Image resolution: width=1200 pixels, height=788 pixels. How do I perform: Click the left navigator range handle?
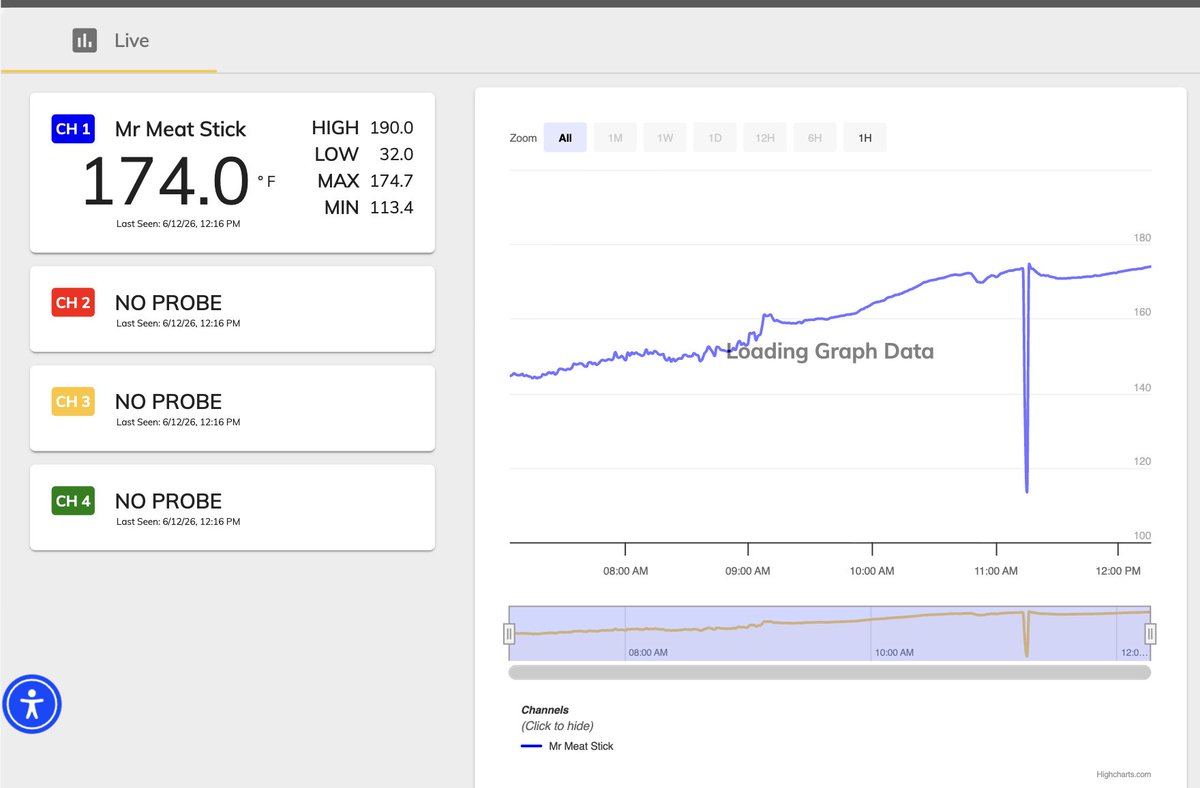(x=509, y=633)
